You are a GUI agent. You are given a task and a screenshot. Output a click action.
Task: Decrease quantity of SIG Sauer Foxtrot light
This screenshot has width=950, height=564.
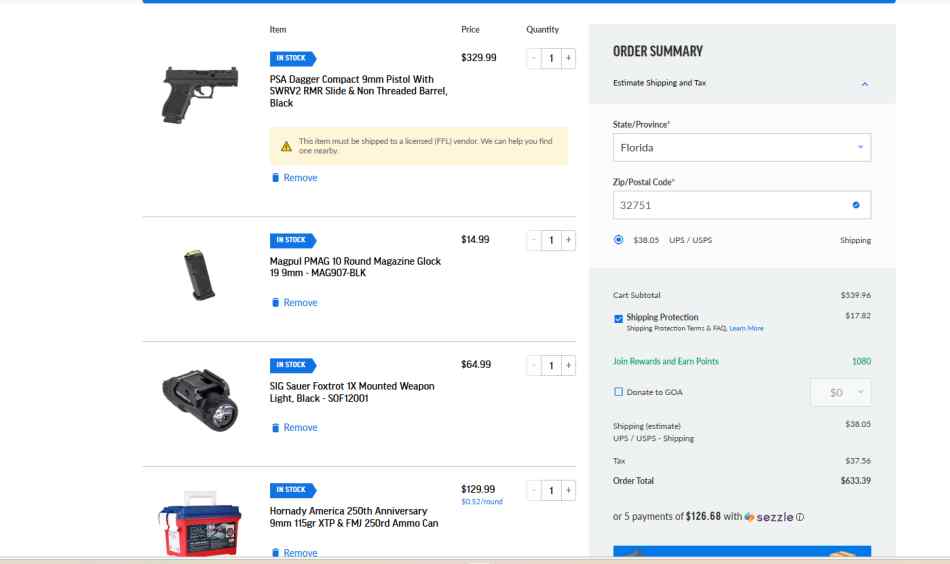[534, 365]
